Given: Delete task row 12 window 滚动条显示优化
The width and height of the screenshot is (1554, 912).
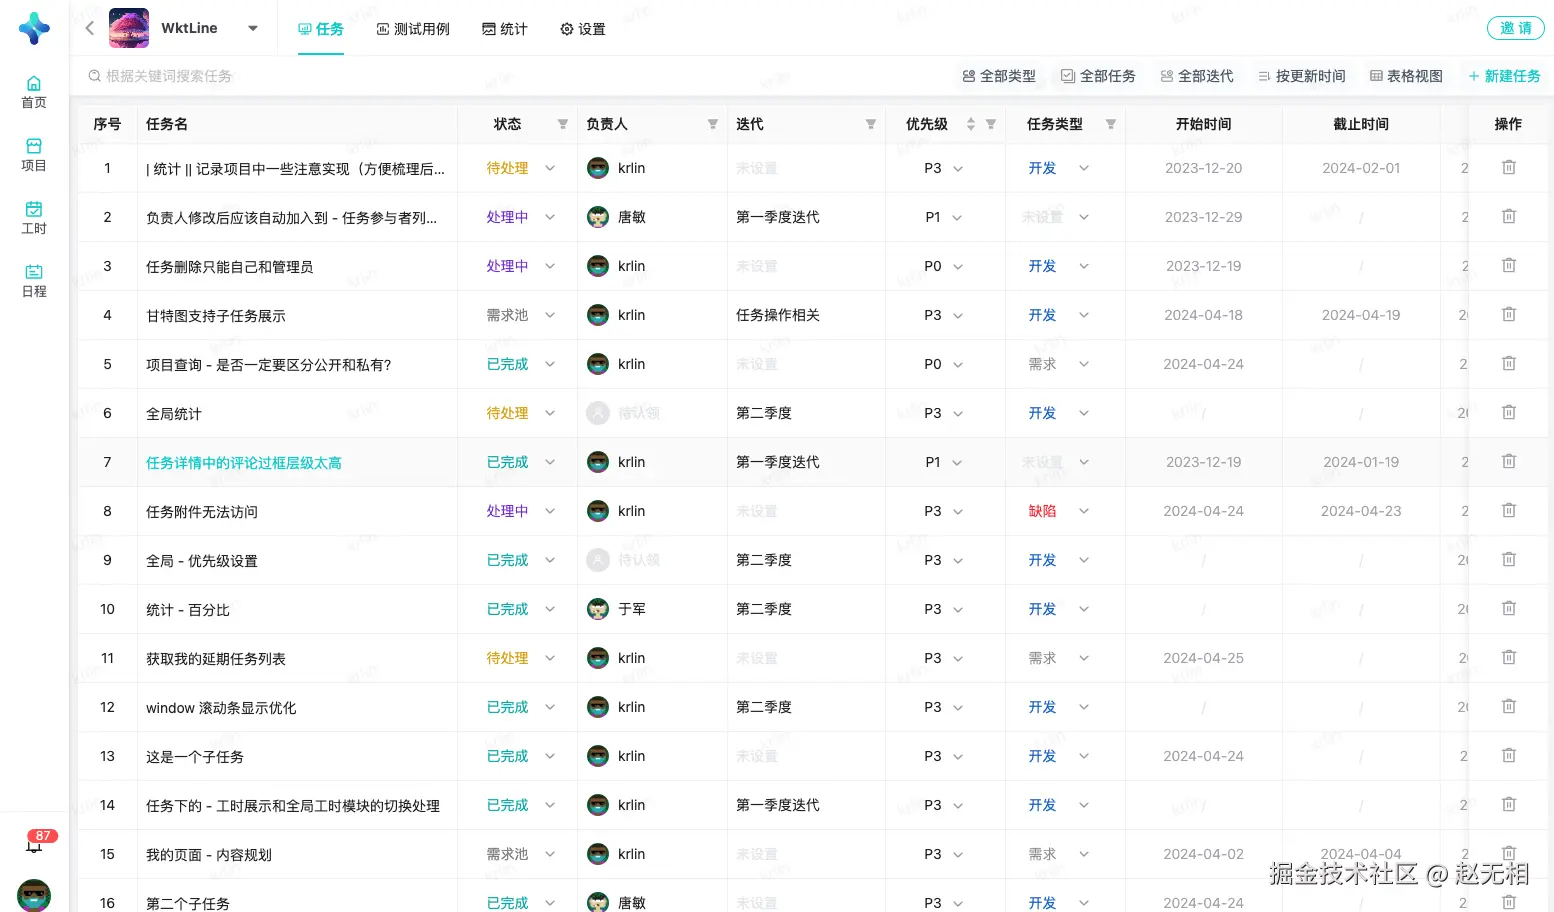Looking at the screenshot, I should pyautogui.click(x=1509, y=706).
